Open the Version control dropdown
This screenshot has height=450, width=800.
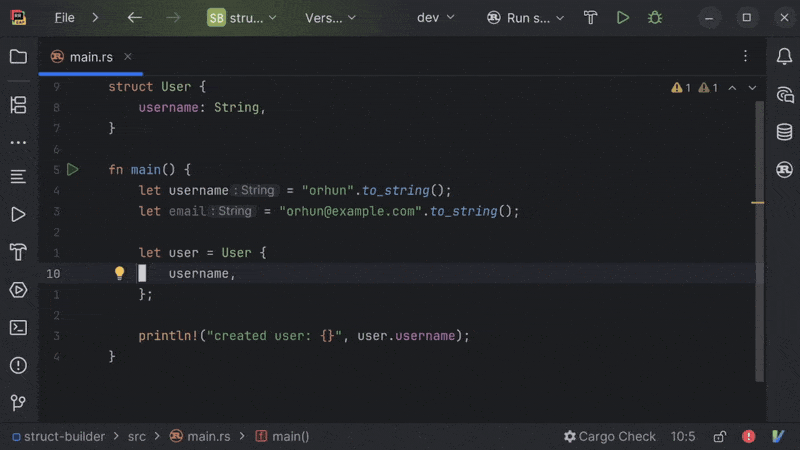[330, 18]
